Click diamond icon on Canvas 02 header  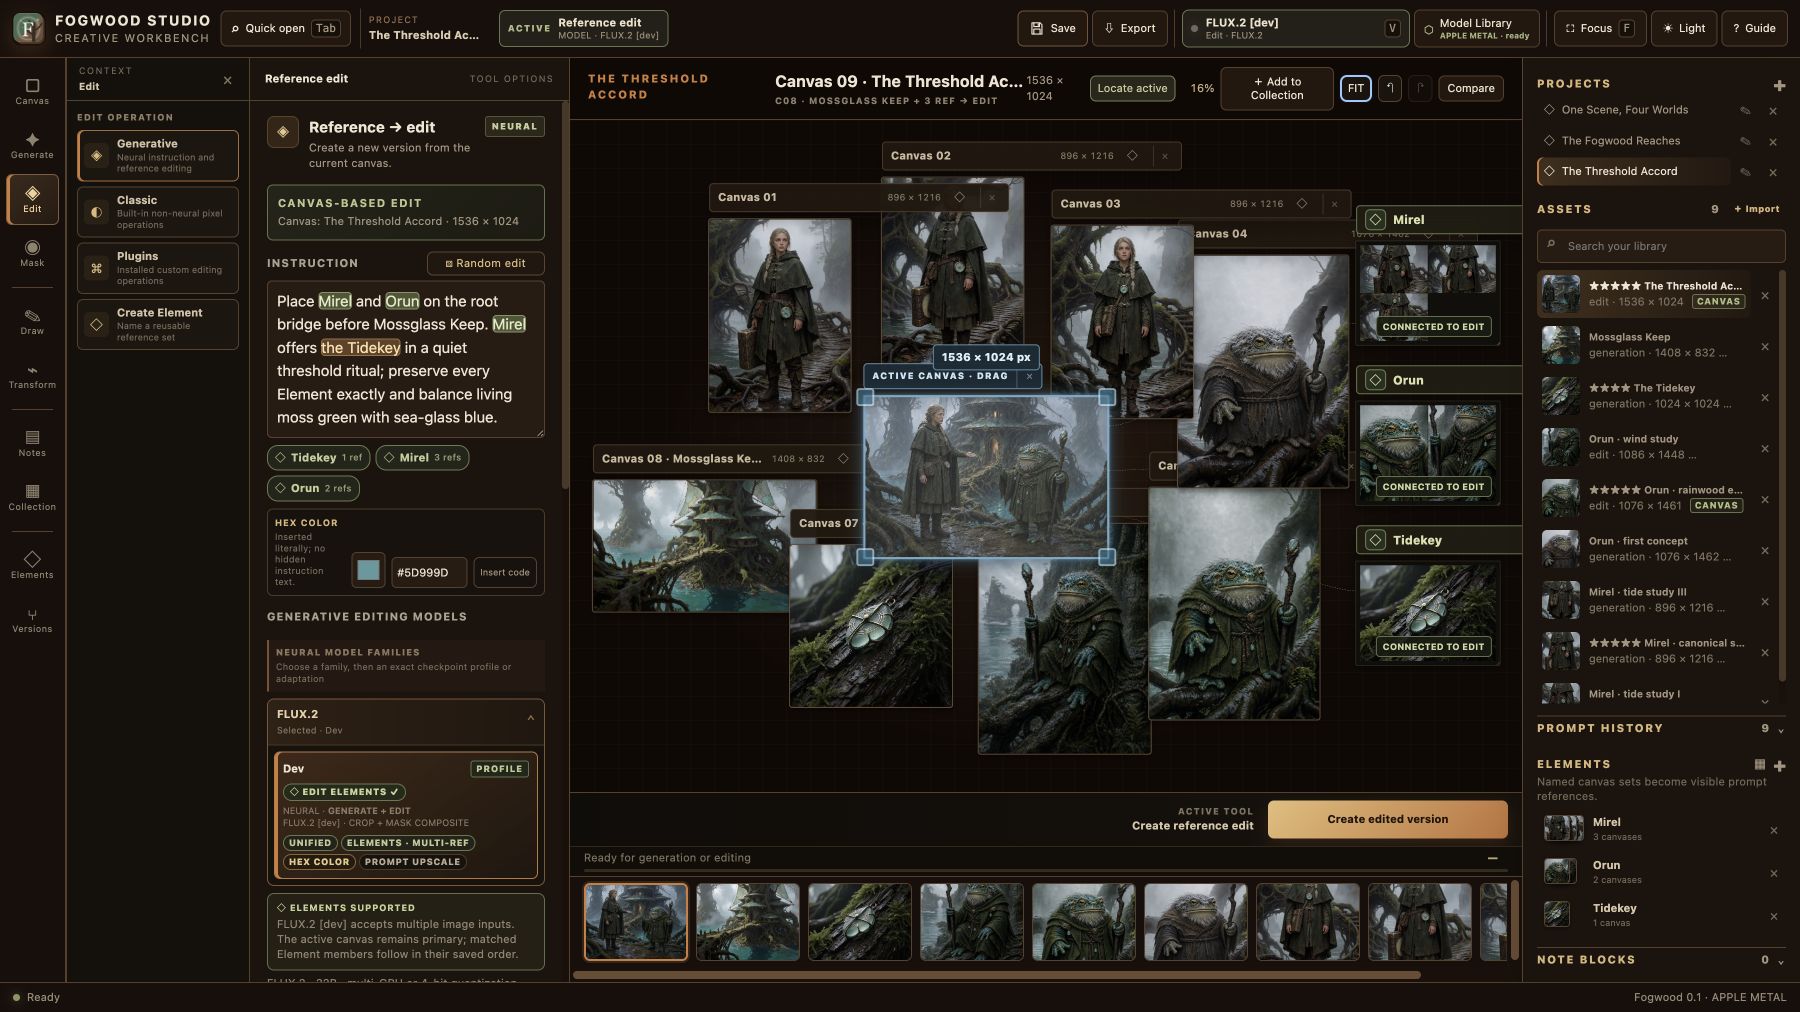[1132, 156]
